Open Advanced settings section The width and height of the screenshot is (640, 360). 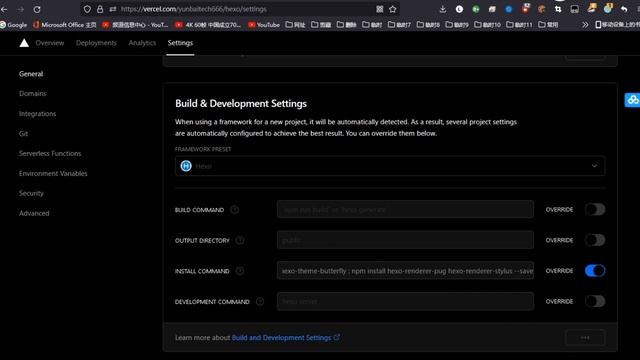pos(34,213)
